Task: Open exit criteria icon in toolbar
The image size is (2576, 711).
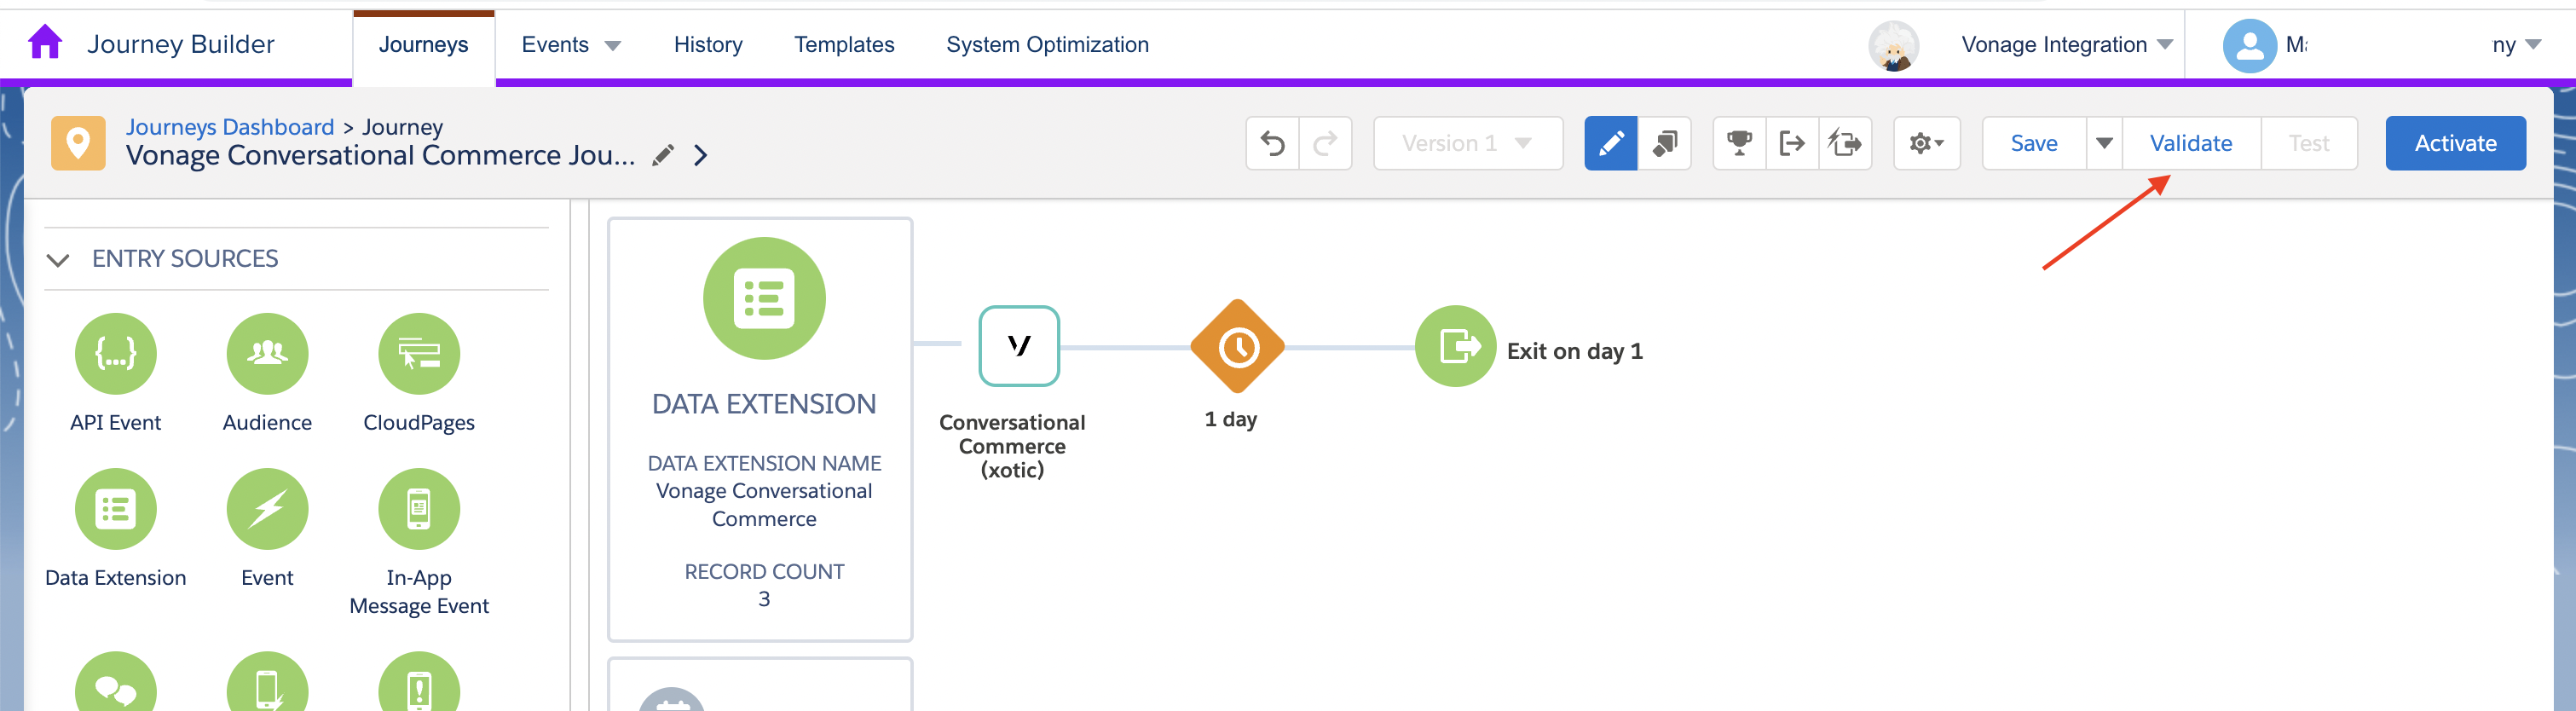Action: (x=1792, y=144)
